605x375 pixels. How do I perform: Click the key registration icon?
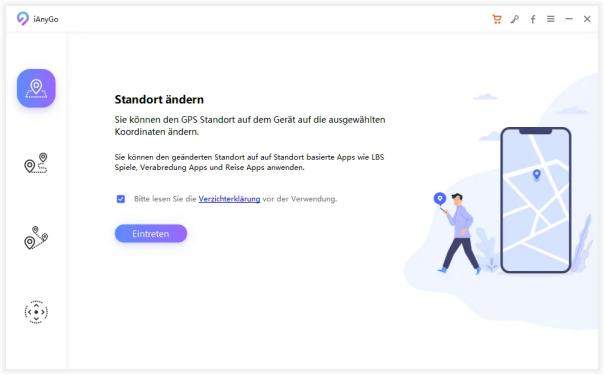pyautogui.click(x=515, y=19)
